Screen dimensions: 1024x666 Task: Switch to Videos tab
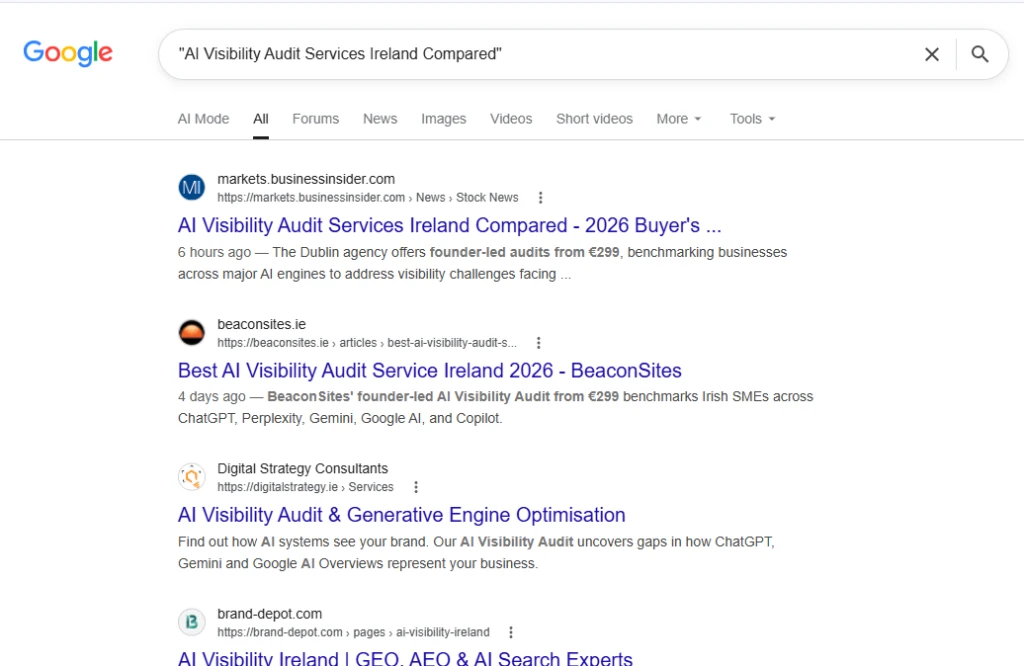point(511,119)
